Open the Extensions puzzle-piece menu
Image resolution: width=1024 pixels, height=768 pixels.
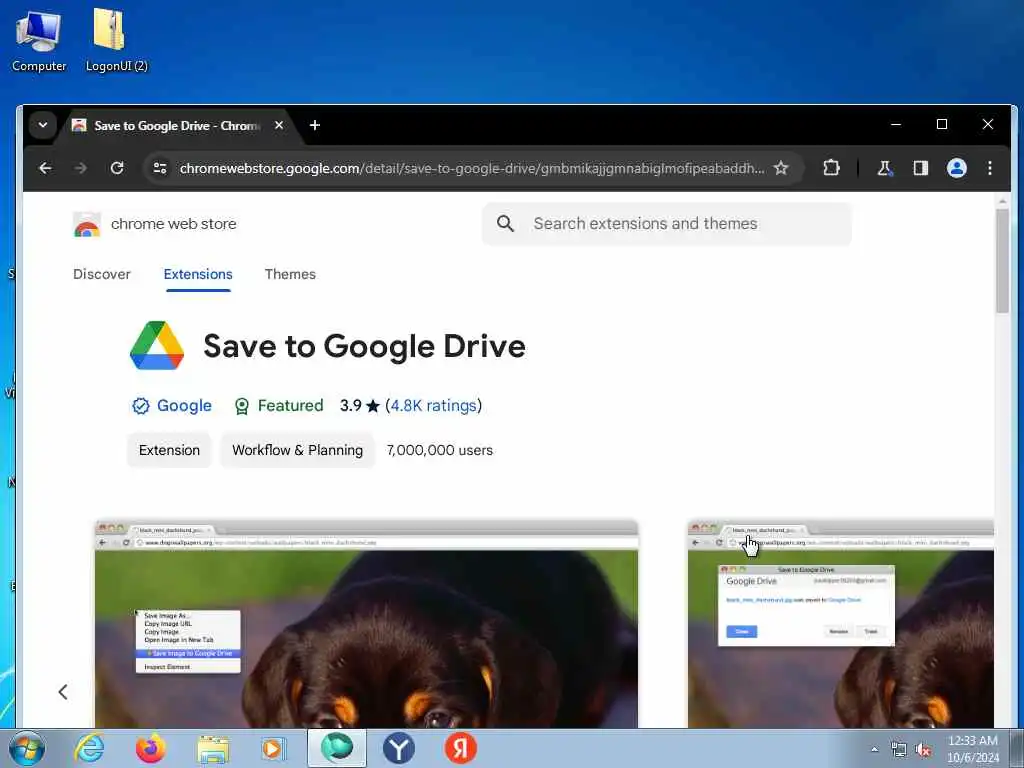[831, 168]
